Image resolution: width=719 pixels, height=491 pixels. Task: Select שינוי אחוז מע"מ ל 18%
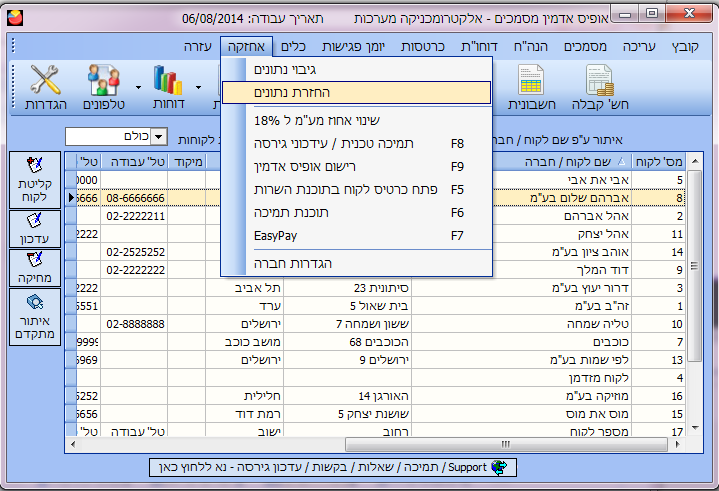point(356,121)
